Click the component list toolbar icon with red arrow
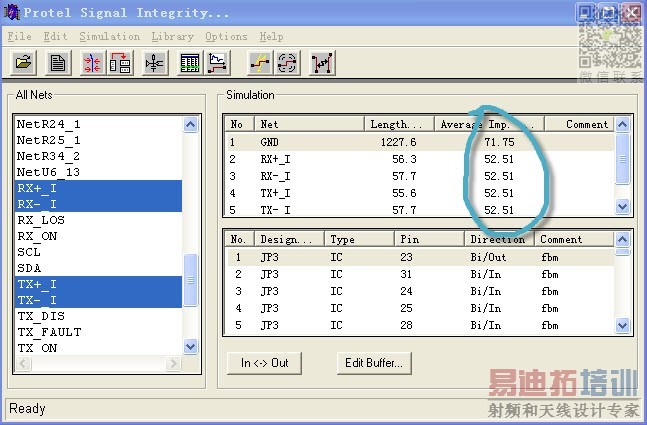The width and height of the screenshot is (647, 425). pos(120,63)
